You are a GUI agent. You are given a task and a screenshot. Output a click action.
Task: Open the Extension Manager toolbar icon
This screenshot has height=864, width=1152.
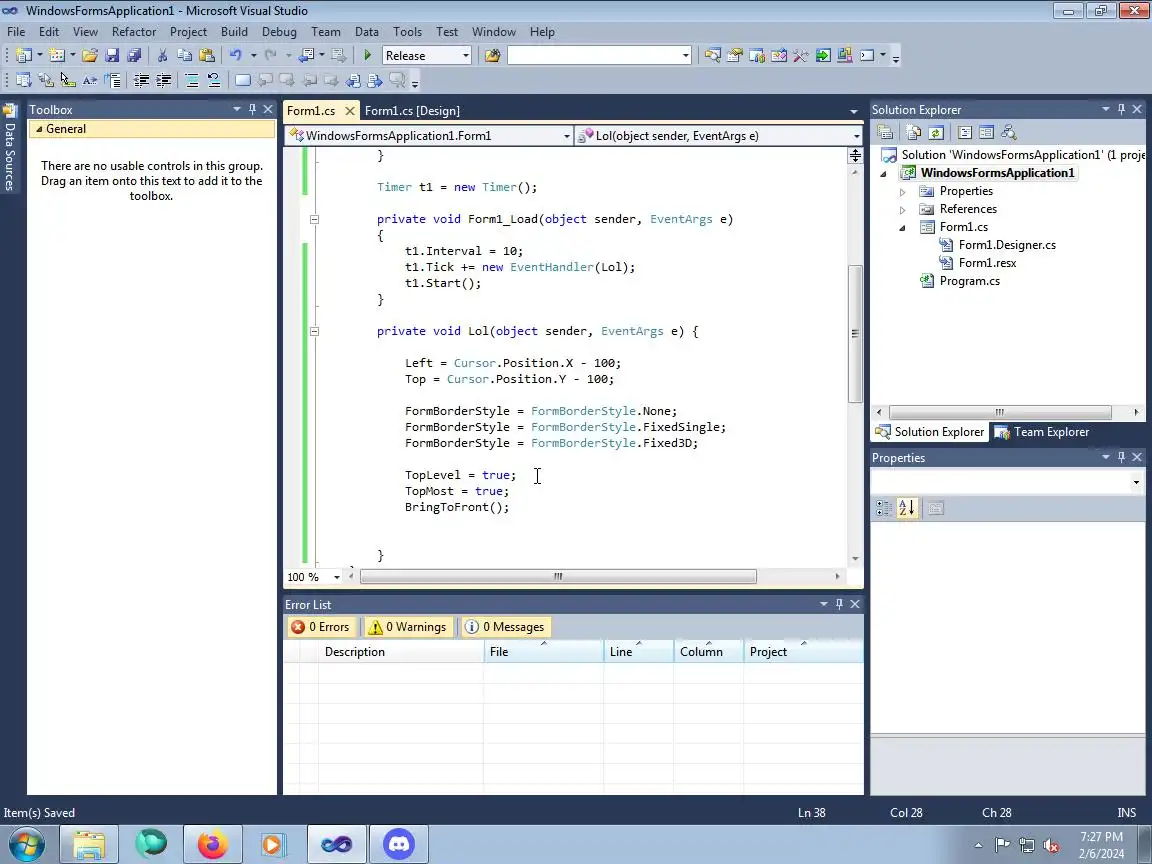(844, 55)
